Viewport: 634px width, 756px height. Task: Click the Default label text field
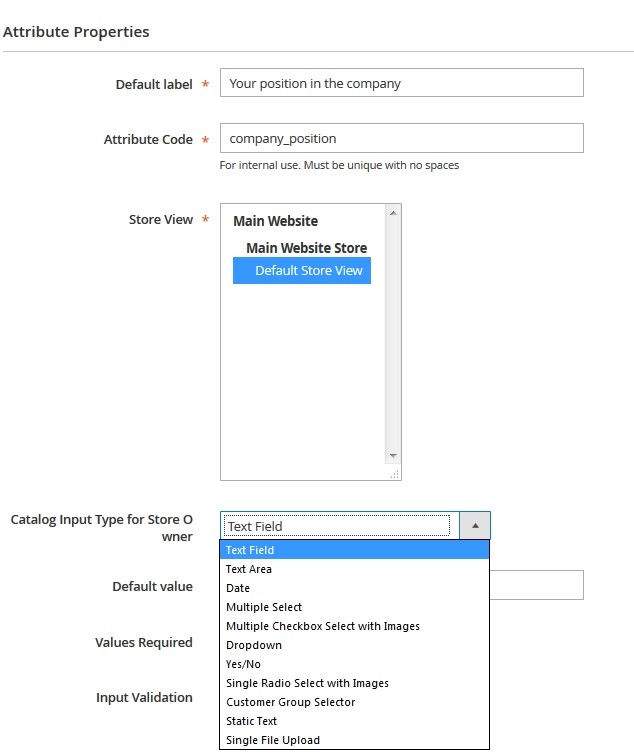pos(401,83)
